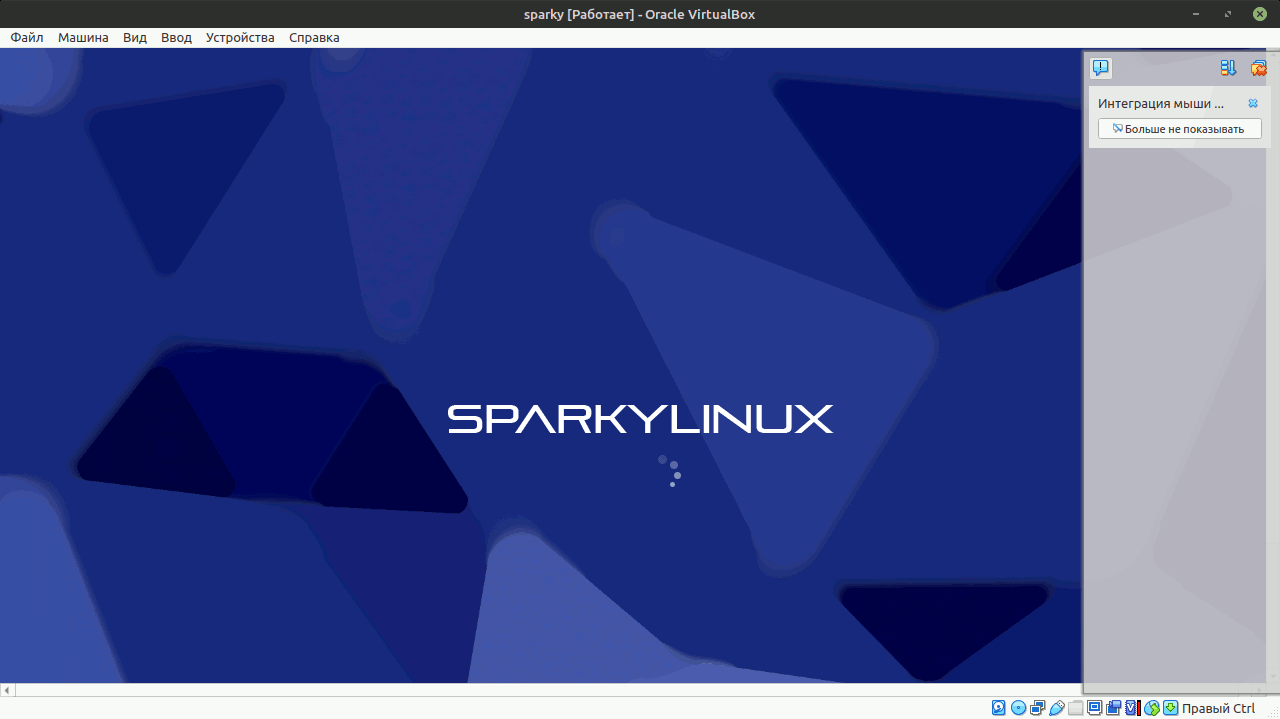Screen dimensions: 1280x719
Task: Minimize the VirtualBox window
Action: (1197, 14)
